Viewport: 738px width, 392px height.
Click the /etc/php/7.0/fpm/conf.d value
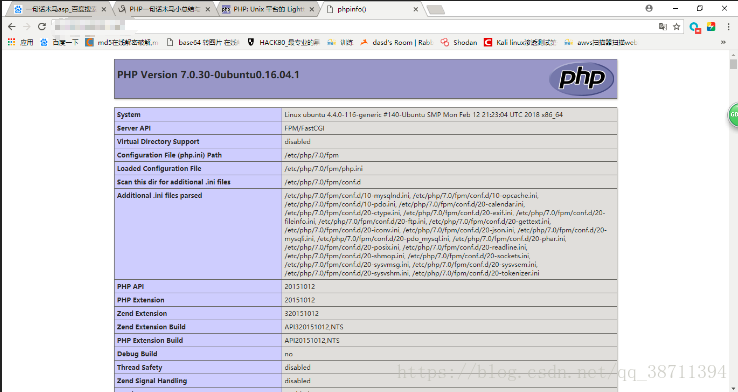tap(322, 182)
